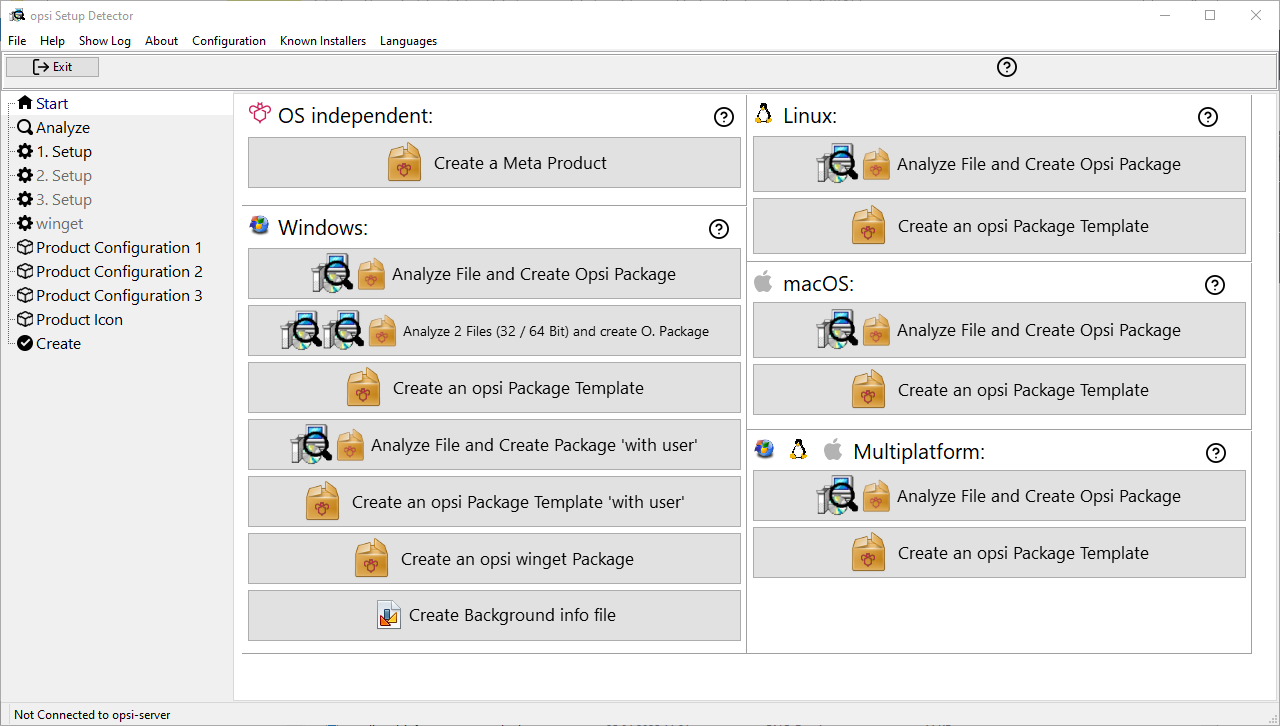Image resolution: width=1280 pixels, height=726 pixels.
Task: Click macOS Analyze File and Create Opsi Package
Action: (x=999, y=330)
